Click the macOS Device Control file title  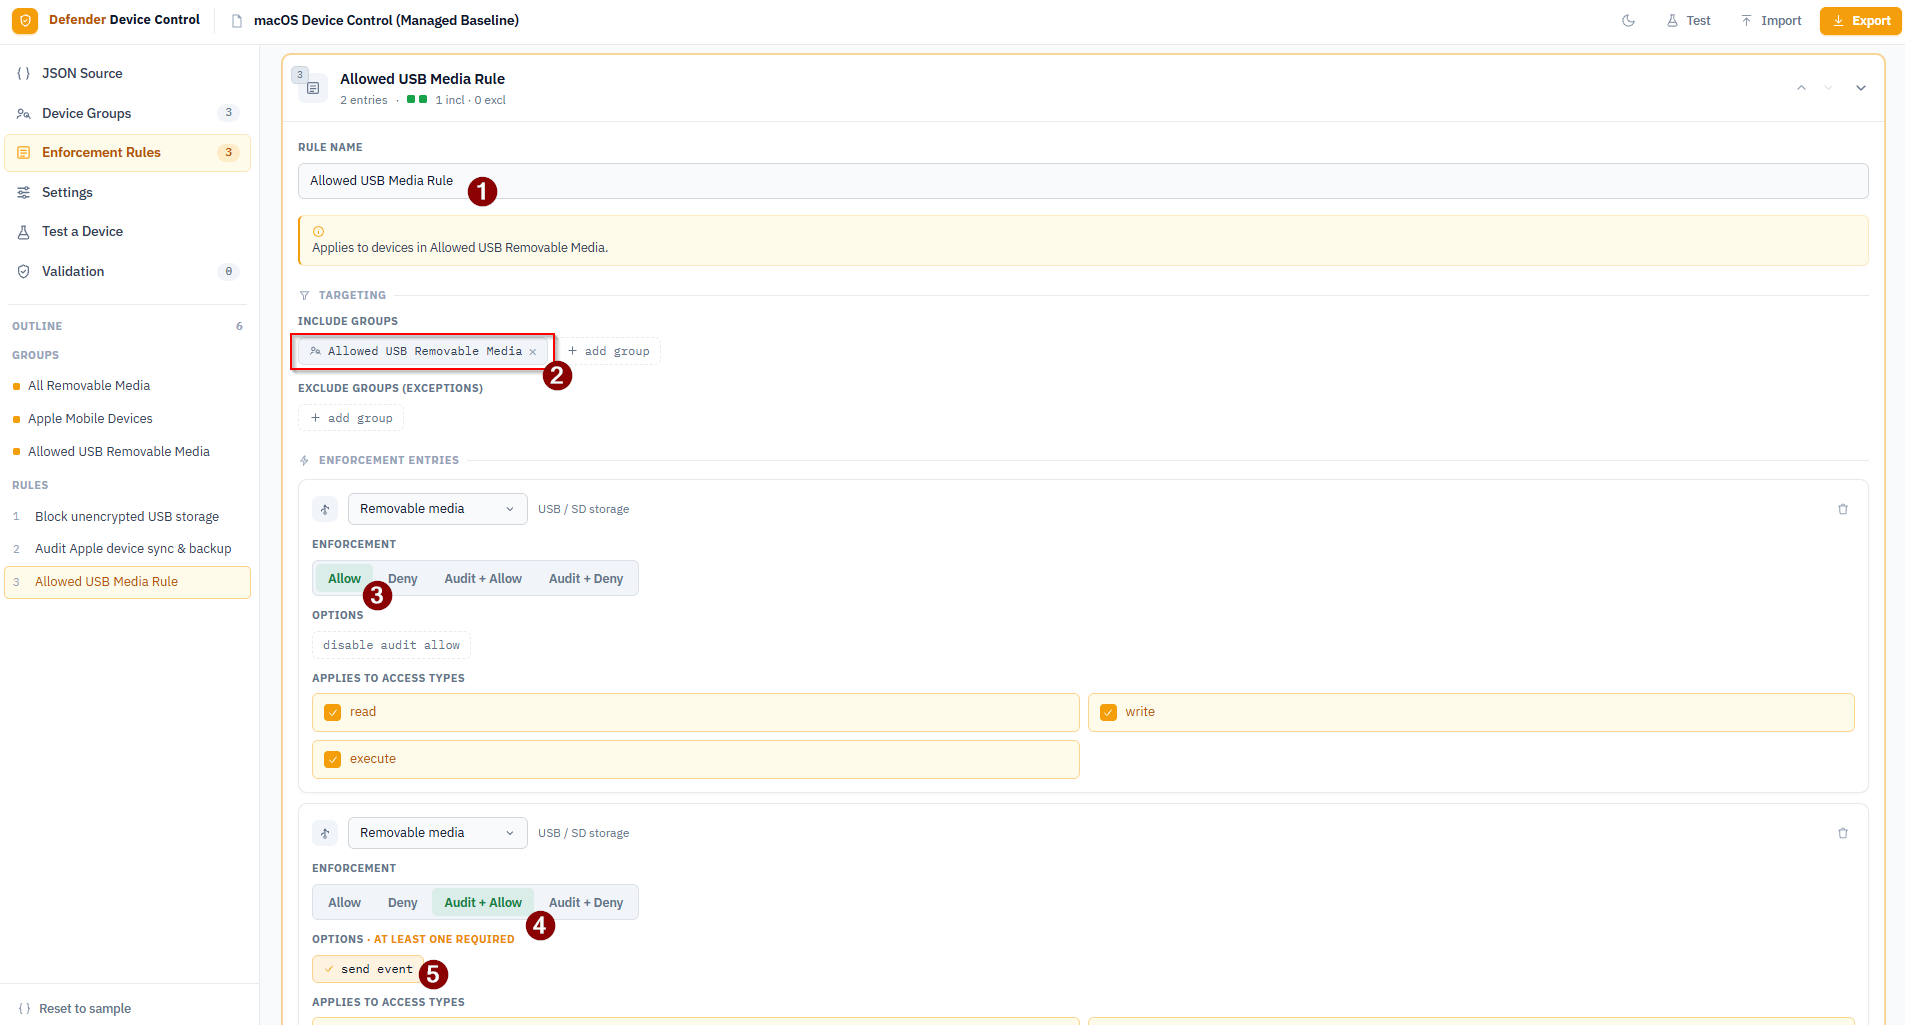coord(386,20)
